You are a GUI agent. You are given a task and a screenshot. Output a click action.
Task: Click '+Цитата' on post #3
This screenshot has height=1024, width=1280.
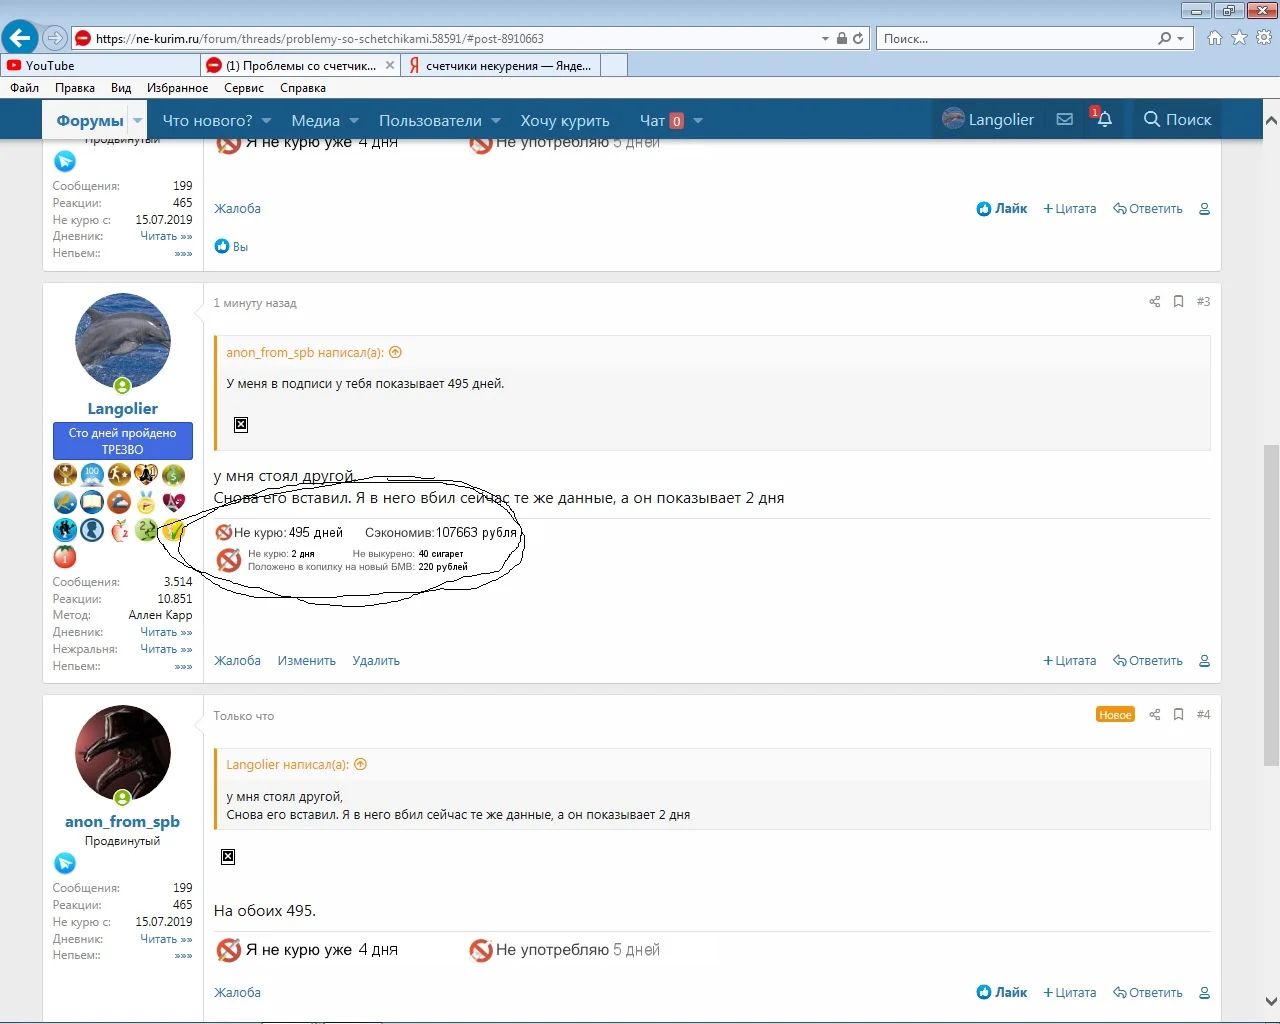(x=1070, y=661)
